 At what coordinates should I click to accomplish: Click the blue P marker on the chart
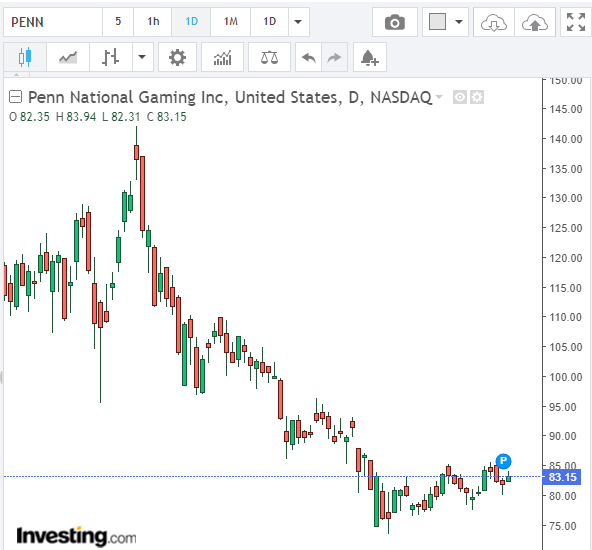(503, 461)
